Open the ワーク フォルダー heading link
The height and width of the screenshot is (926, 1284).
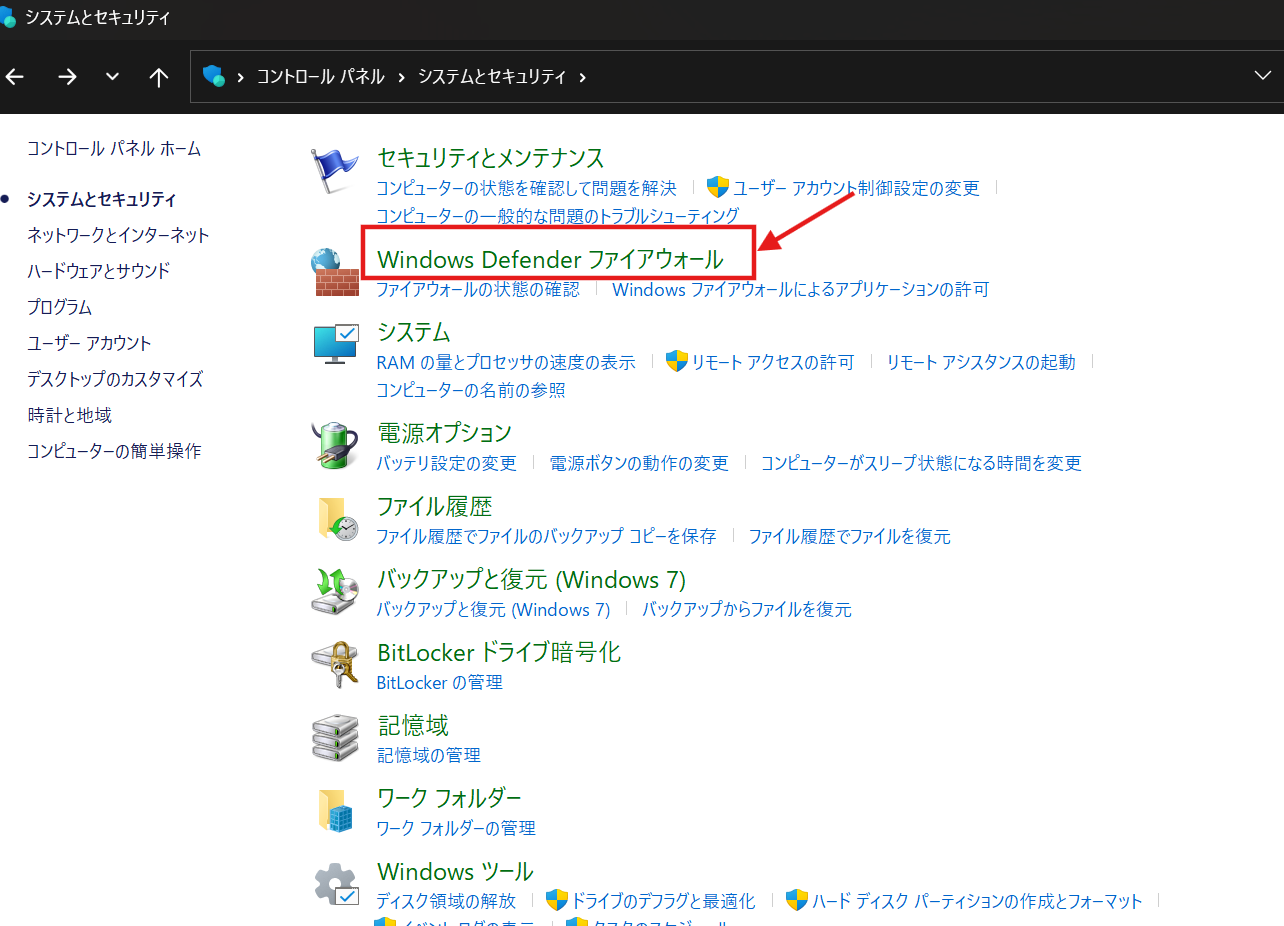pos(449,798)
